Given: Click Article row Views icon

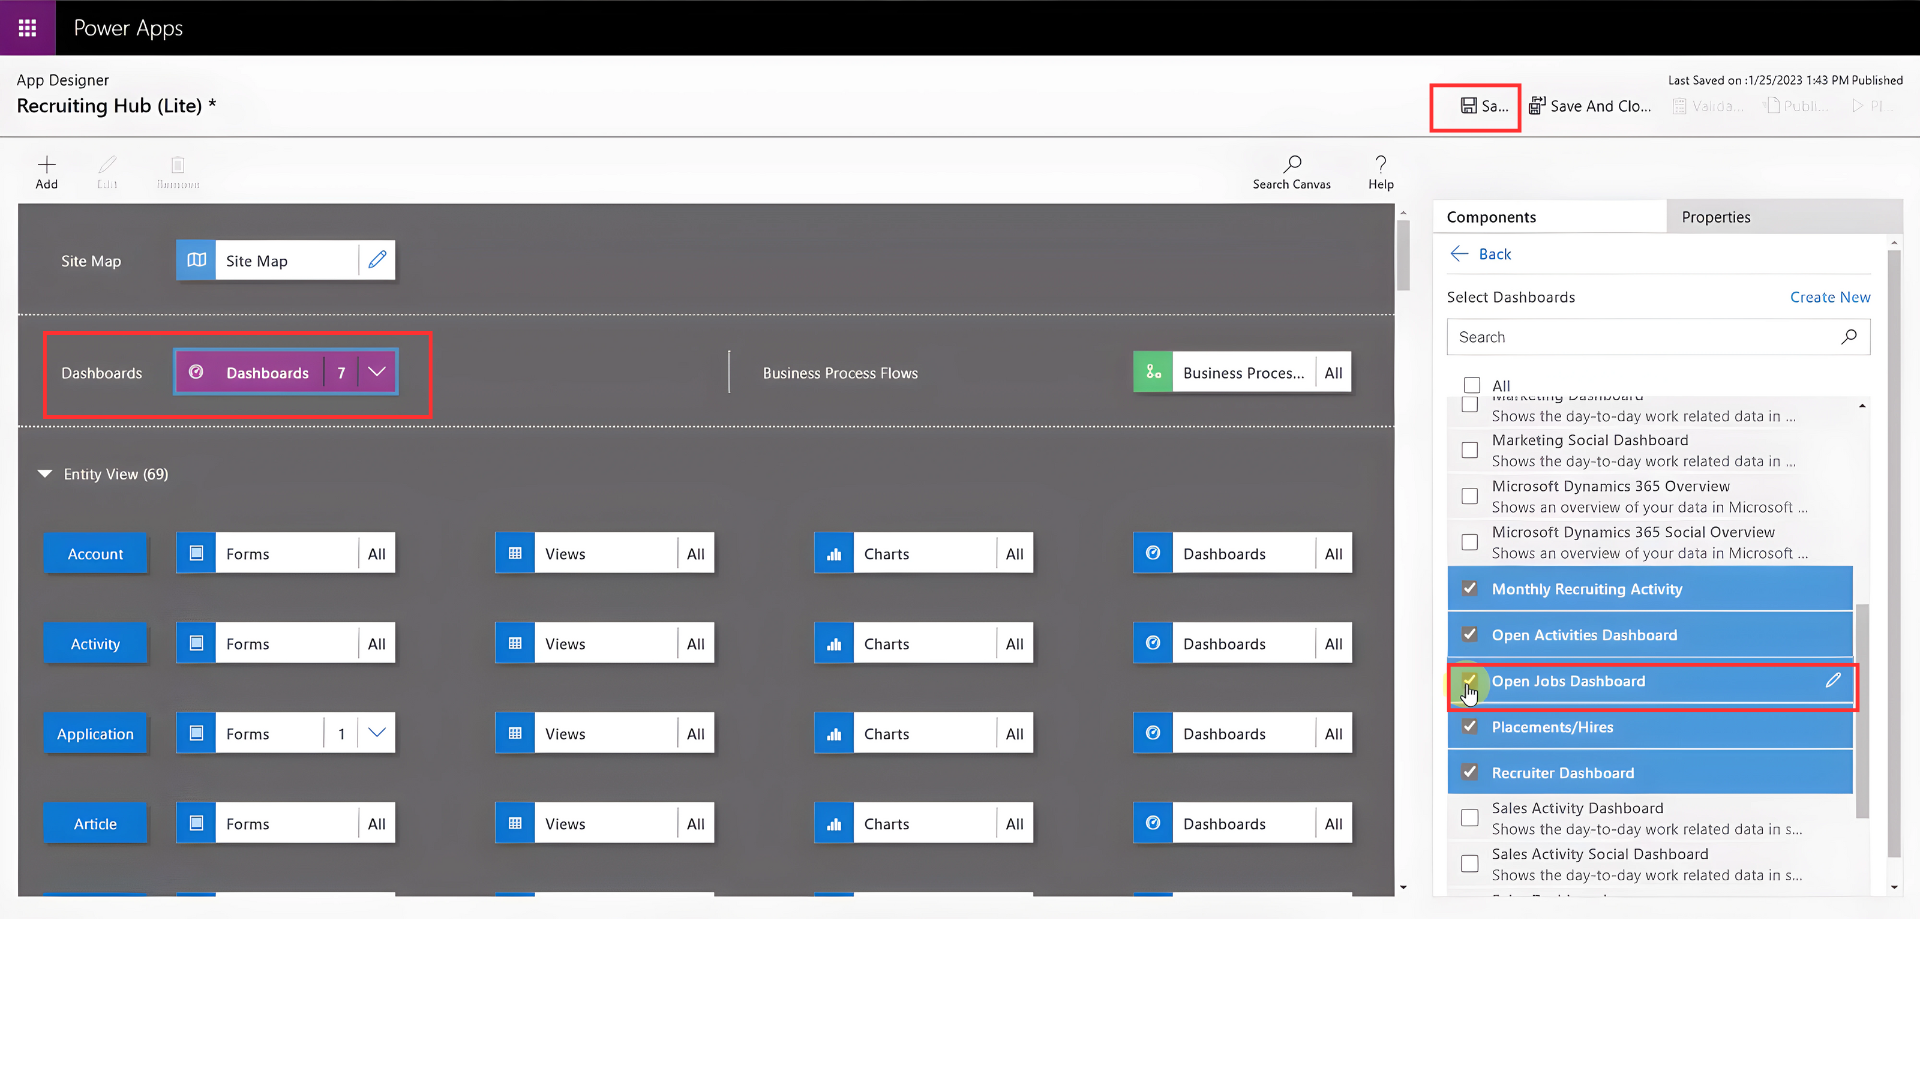Looking at the screenshot, I should pos(515,823).
